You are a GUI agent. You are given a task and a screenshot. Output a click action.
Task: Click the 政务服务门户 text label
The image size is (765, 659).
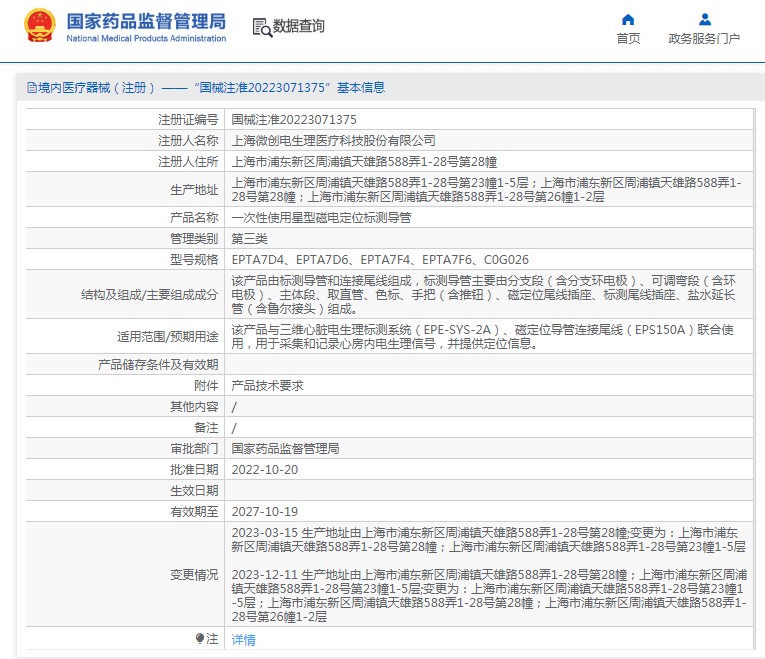[704, 39]
